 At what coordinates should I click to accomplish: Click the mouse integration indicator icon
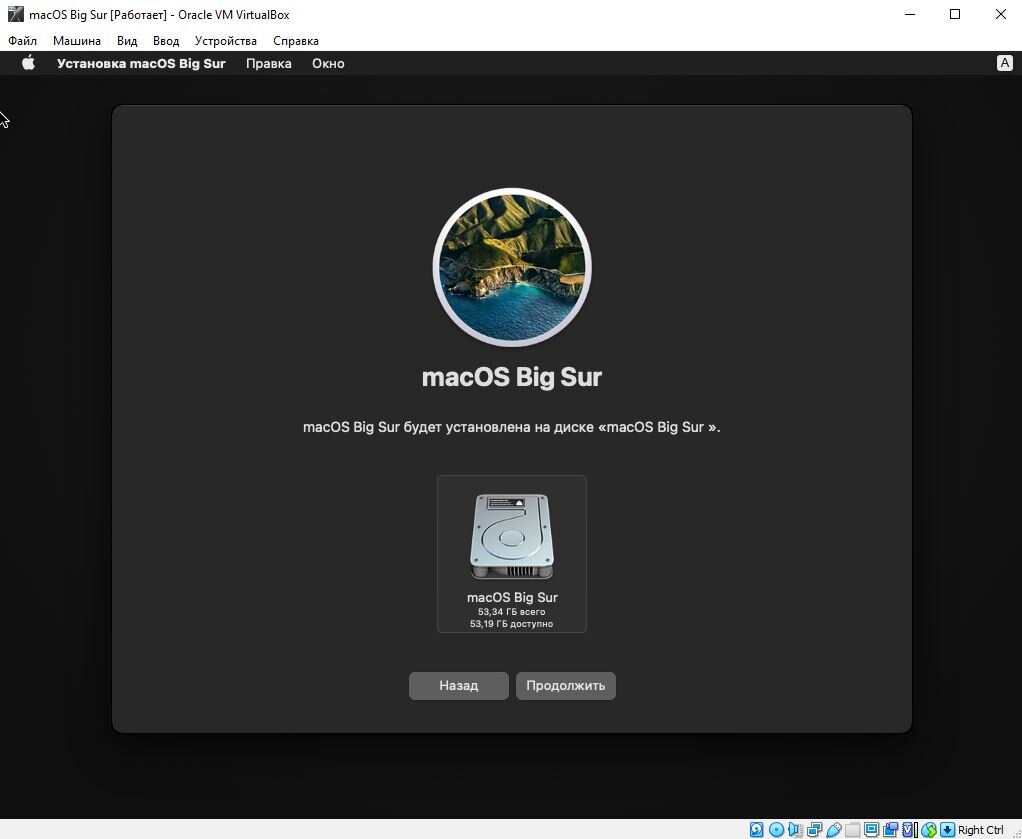click(x=929, y=830)
